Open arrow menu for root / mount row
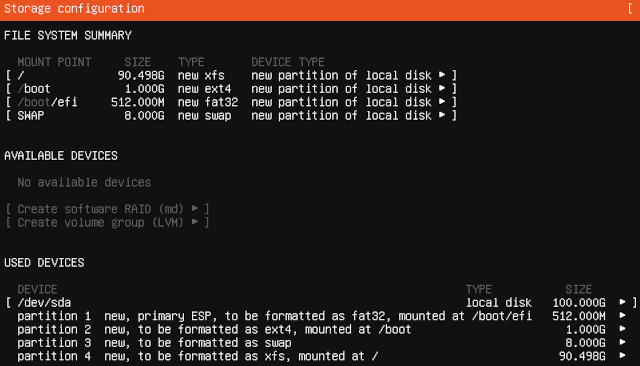The width and height of the screenshot is (640, 366). (x=442, y=75)
